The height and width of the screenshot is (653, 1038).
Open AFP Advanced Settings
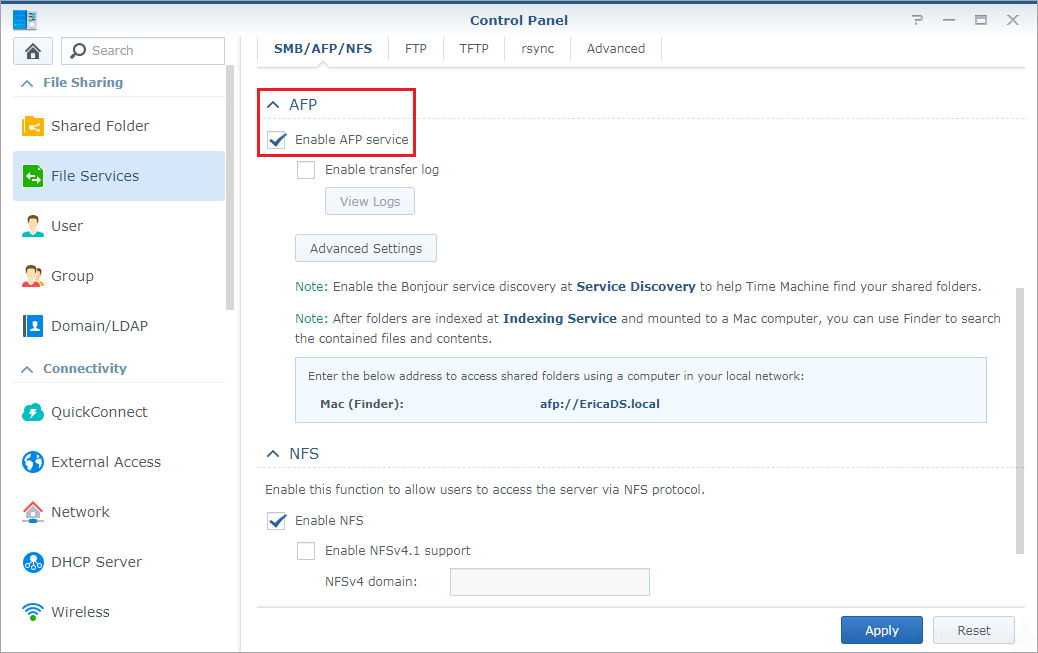366,248
